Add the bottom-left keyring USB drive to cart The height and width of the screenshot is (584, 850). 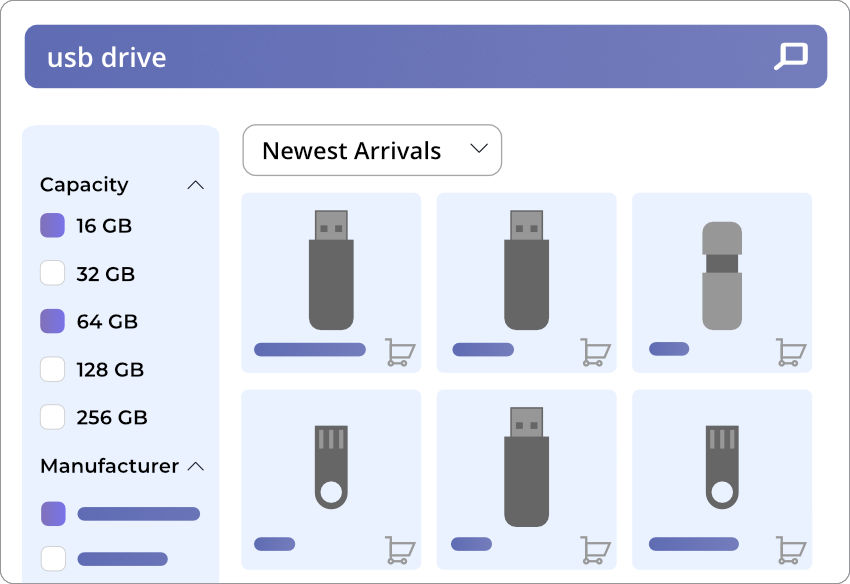click(x=400, y=549)
